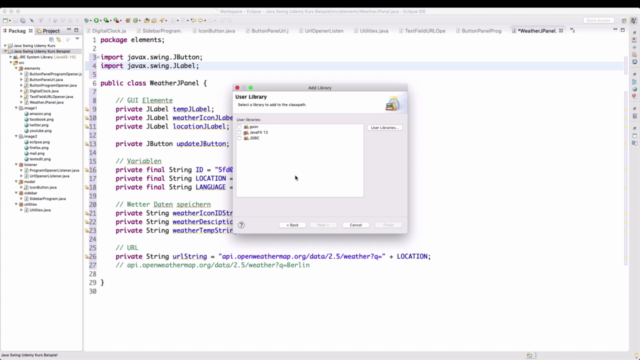
Task: Select DigitalClock.java in Package Explorer
Action: point(44,91)
